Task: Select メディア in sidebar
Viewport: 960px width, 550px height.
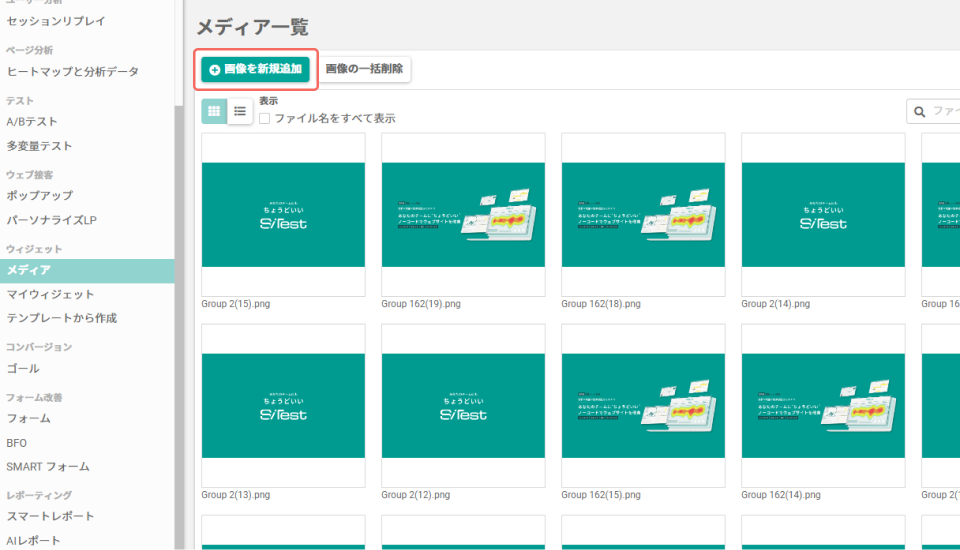Action: click(x=87, y=271)
